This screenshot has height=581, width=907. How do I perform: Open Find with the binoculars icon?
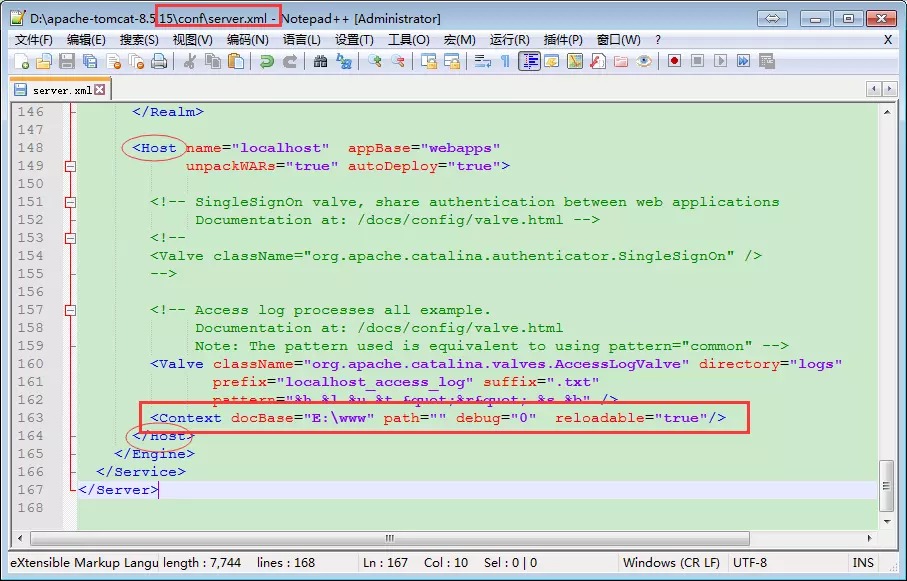(321, 62)
